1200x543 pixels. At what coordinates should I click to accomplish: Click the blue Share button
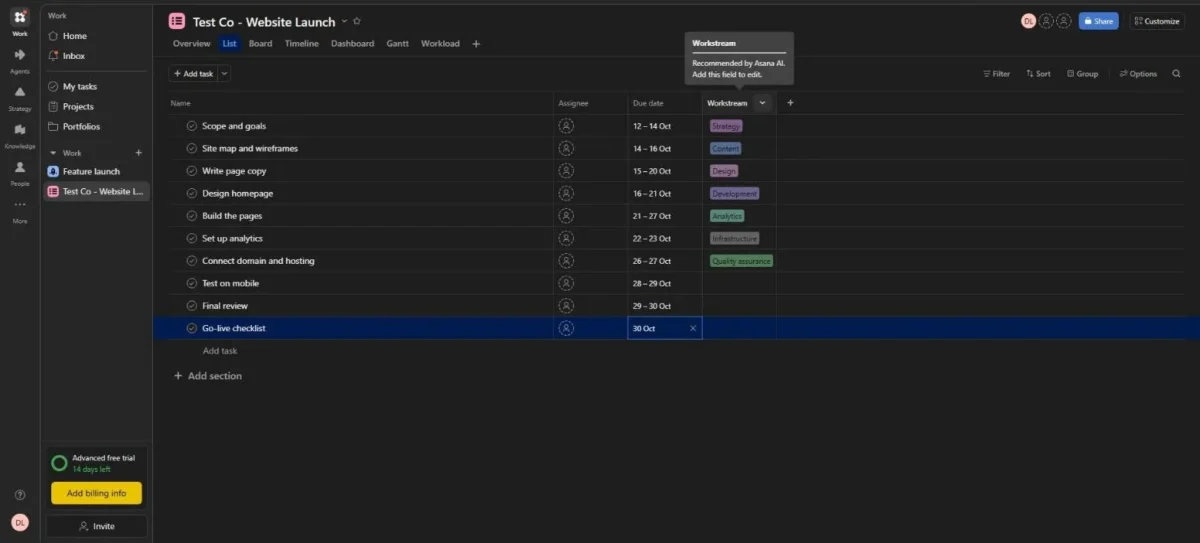click(1098, 21)
